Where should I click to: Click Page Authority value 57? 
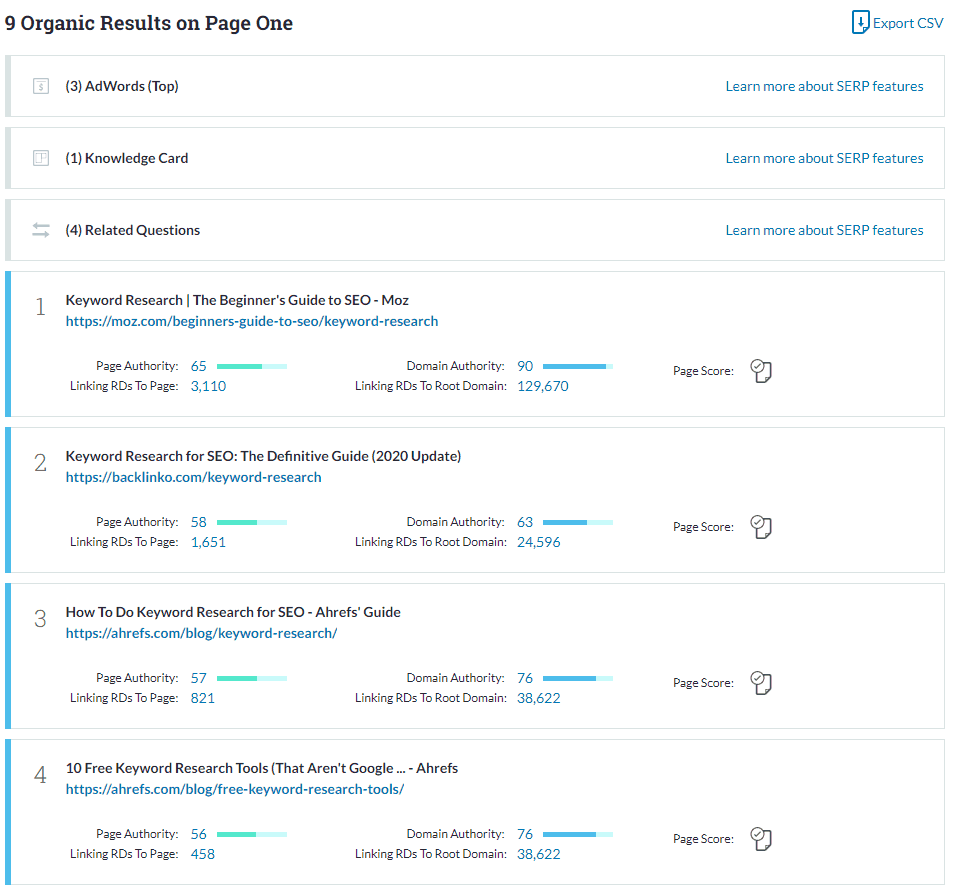pos(198,678)
